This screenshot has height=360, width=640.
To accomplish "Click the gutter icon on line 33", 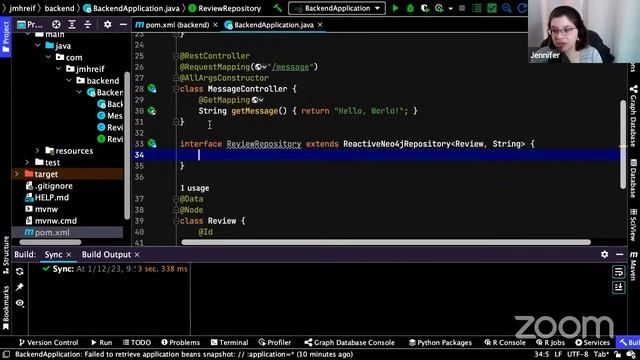I will coord(152,143).
